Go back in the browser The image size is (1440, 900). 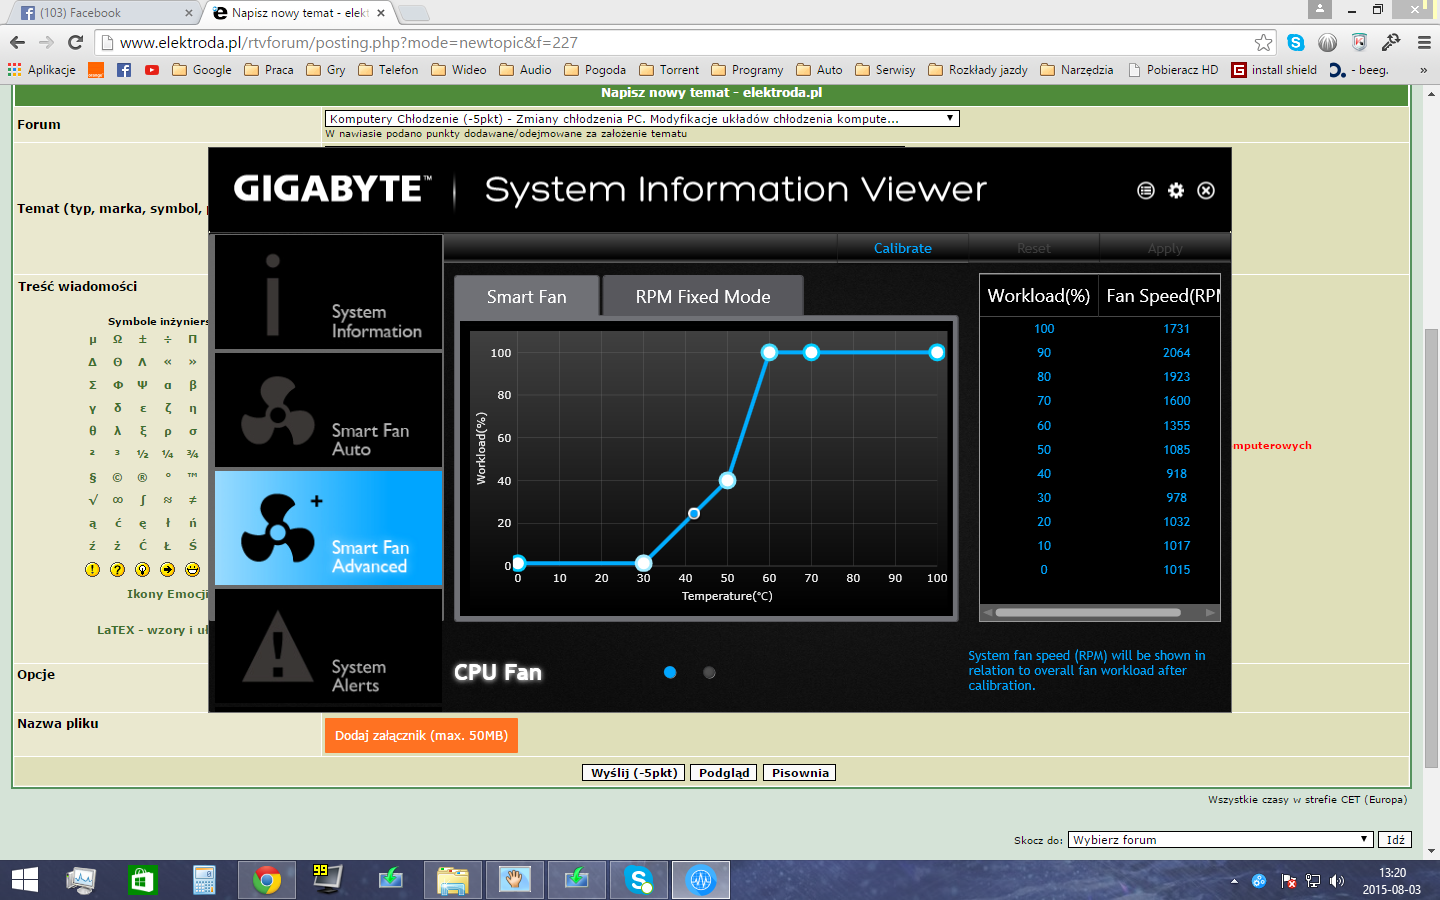[17, 42]
